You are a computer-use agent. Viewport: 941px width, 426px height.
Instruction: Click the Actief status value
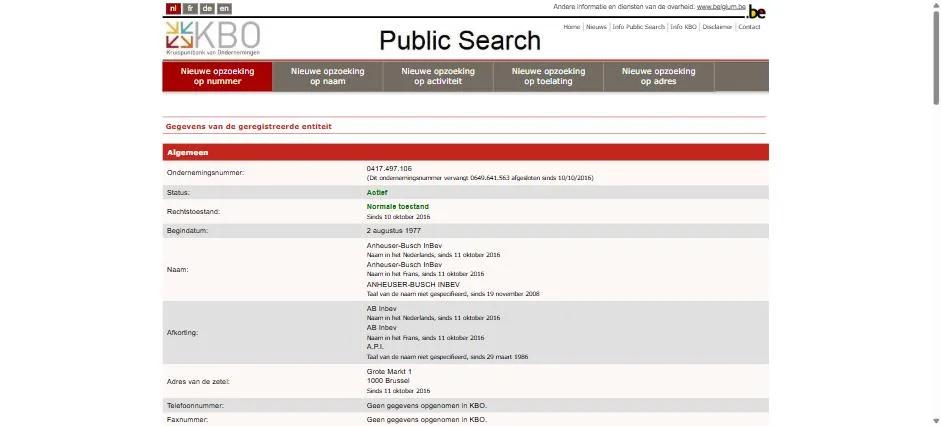click(x=377, y=193)
